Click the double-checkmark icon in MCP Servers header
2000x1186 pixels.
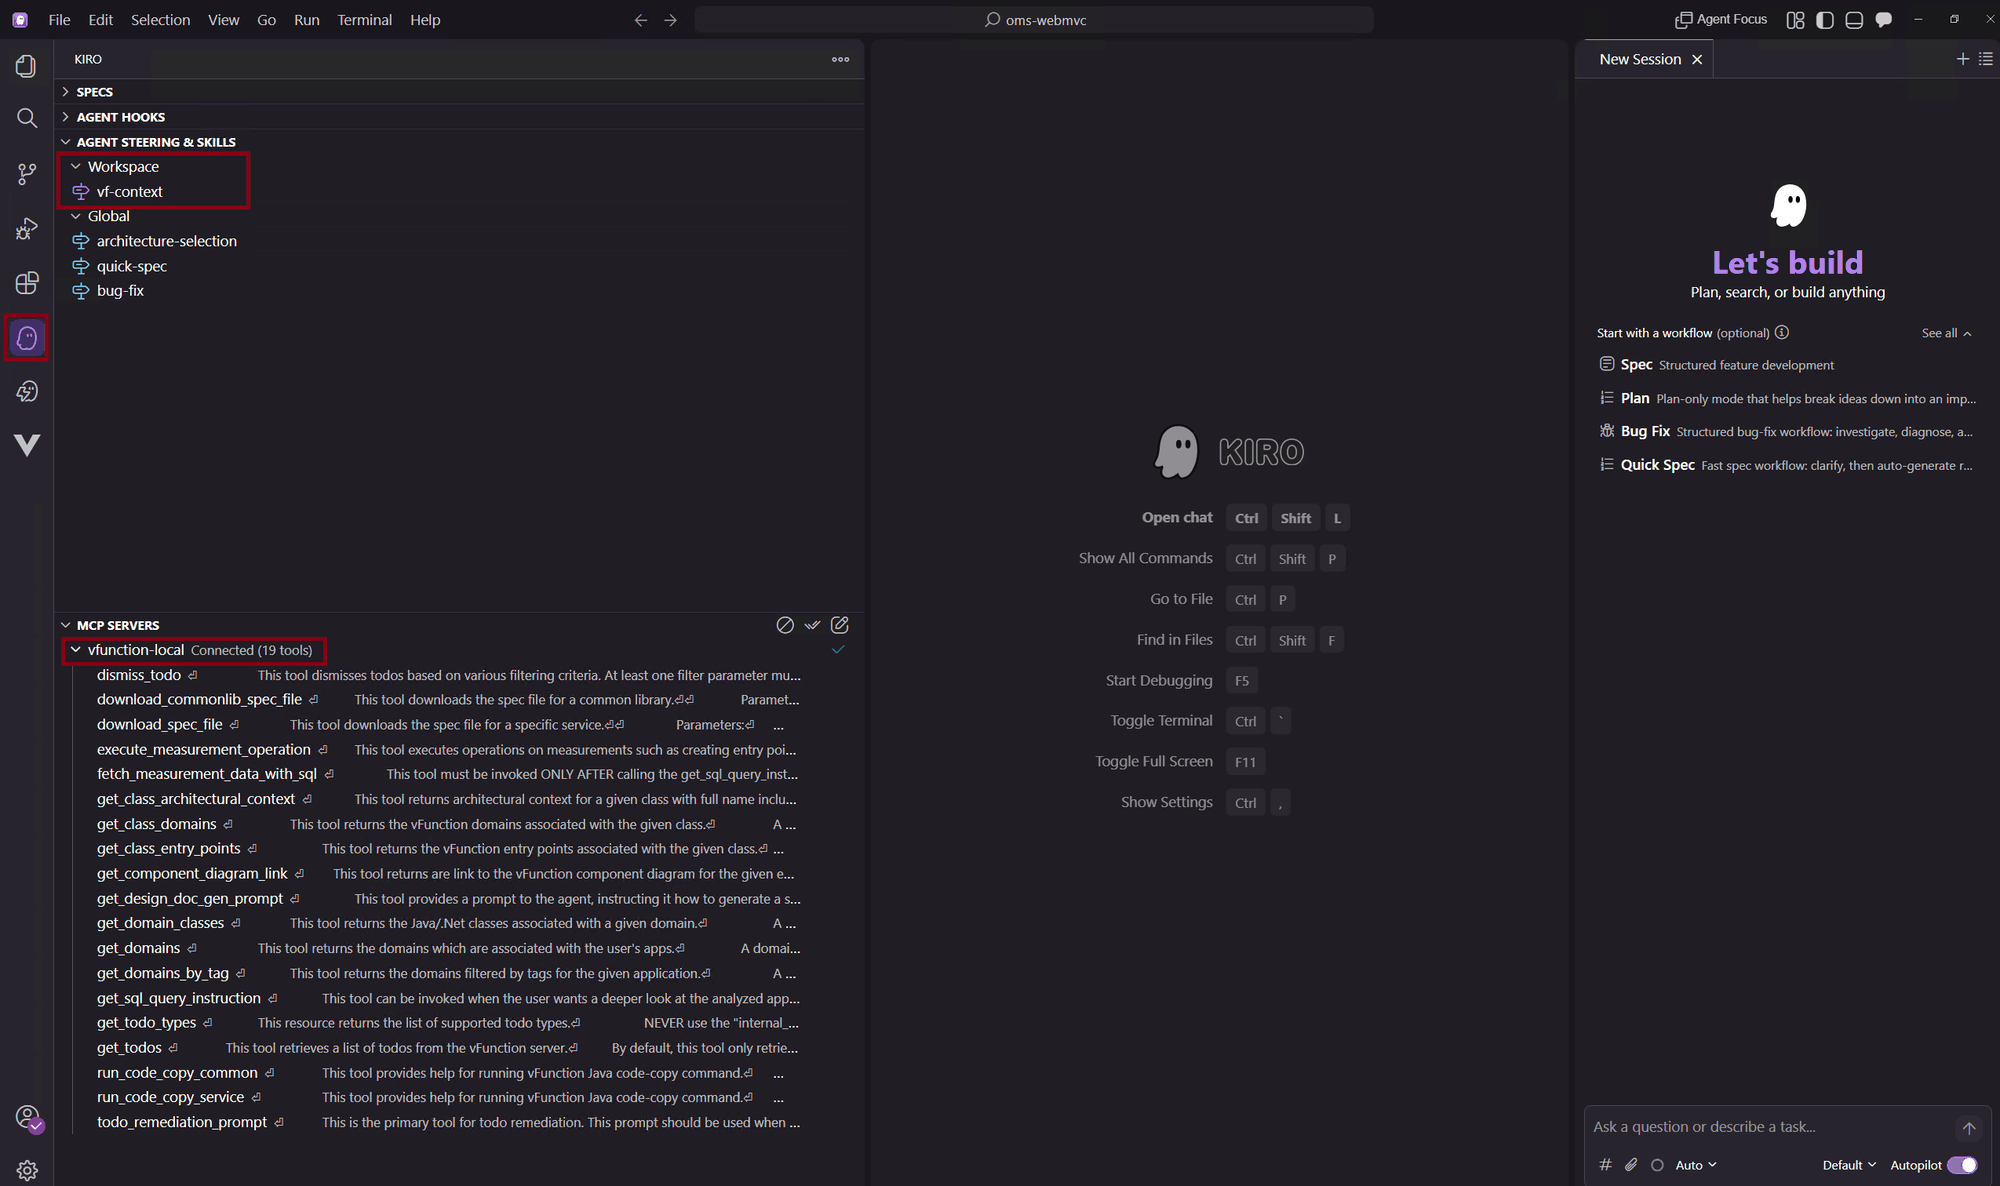click(x=812, y=625)
